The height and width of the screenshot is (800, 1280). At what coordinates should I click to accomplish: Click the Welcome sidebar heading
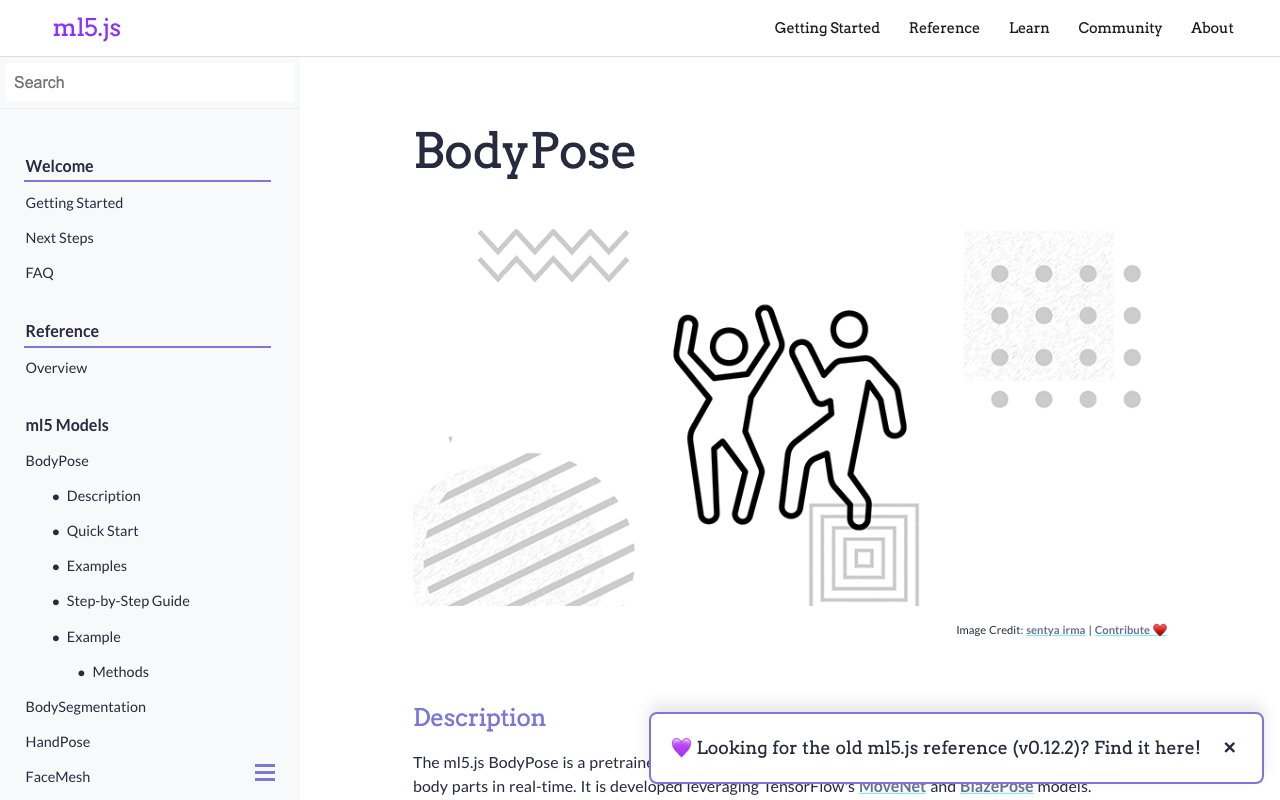click(59, 167)
